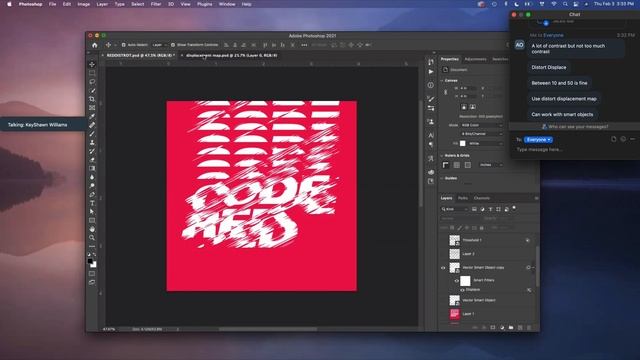The width and height of the screenshot is (640, 360).
Task: Select the Zoom tool
Action: point(92,238)
